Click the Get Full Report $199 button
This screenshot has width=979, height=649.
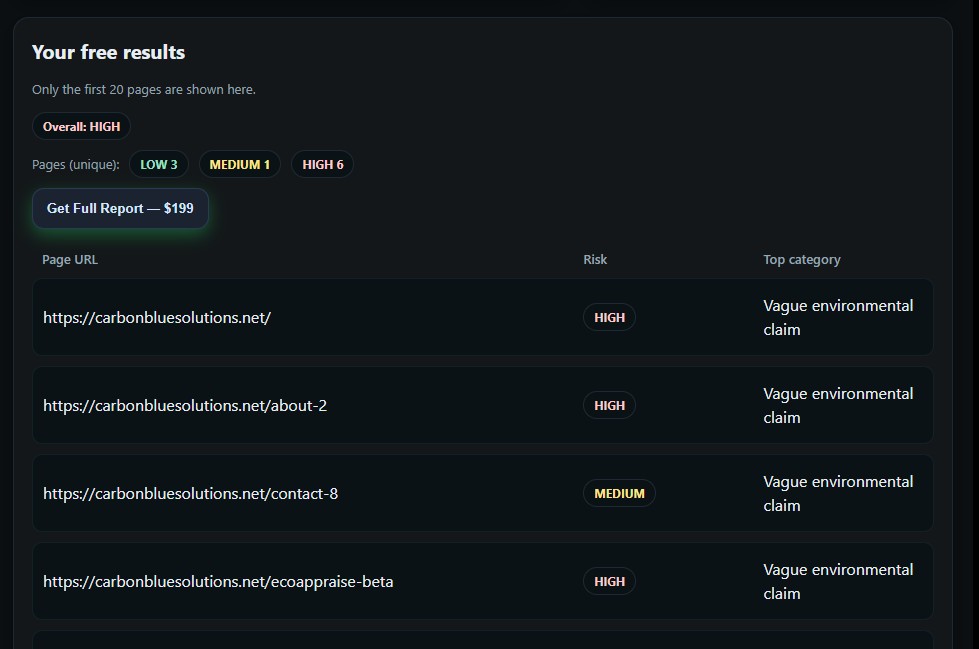(120, 209)
